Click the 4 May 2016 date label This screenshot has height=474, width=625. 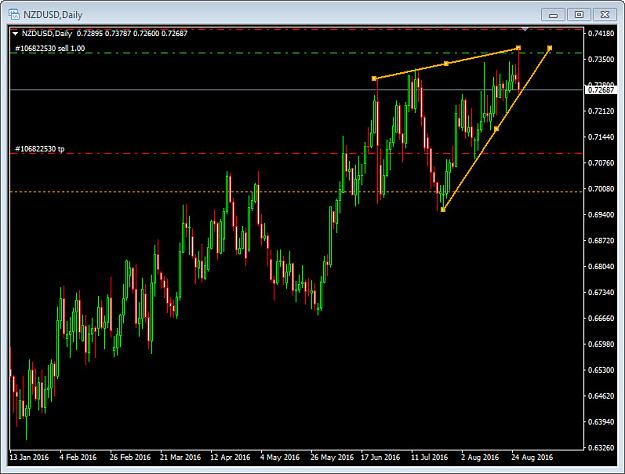280,457
